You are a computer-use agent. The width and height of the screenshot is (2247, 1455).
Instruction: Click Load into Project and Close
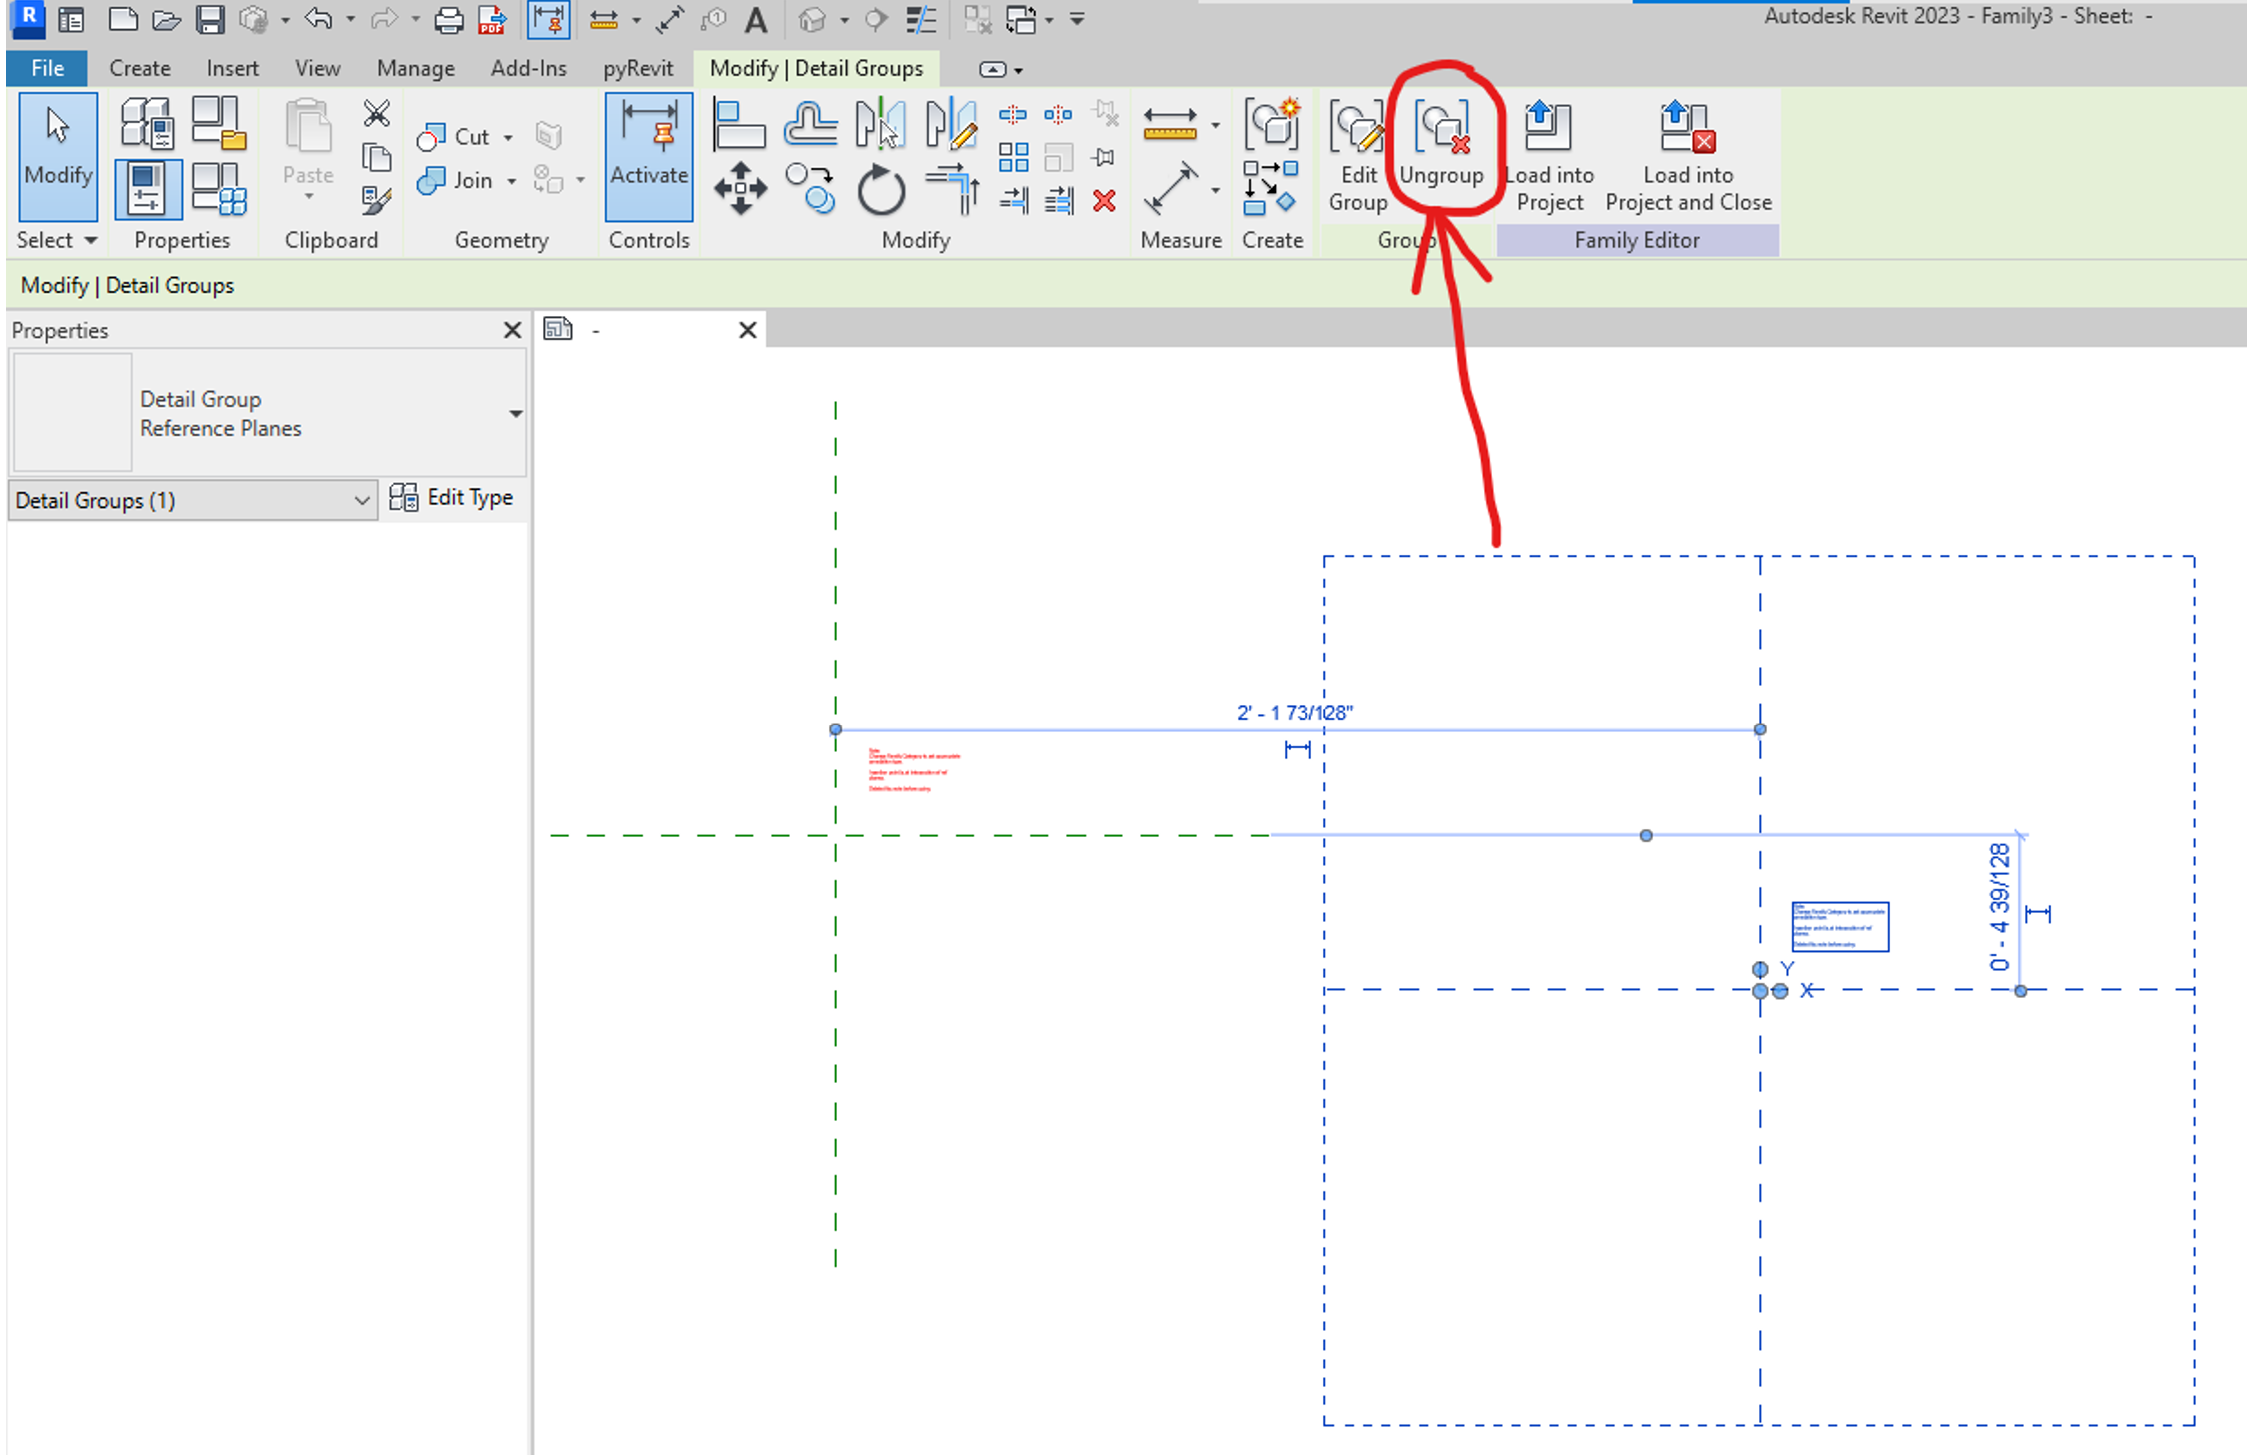click(1688, 156)
